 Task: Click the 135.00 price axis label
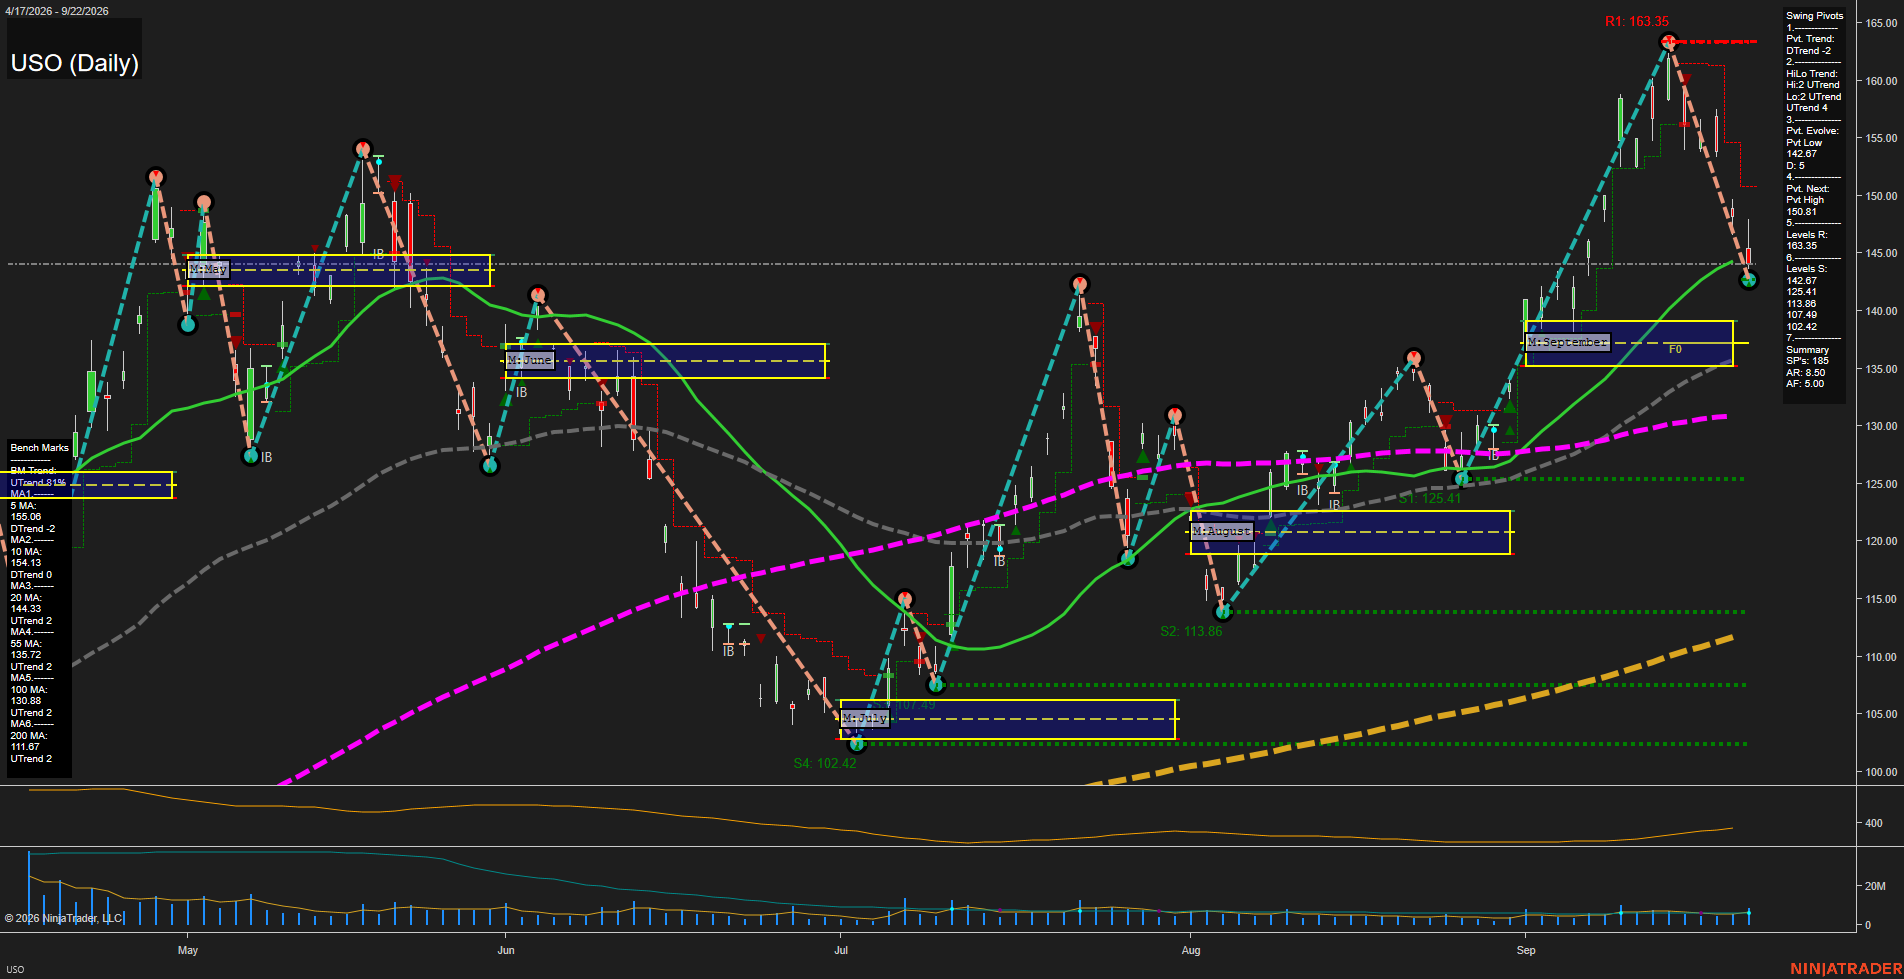click(x=1881, y=369)
